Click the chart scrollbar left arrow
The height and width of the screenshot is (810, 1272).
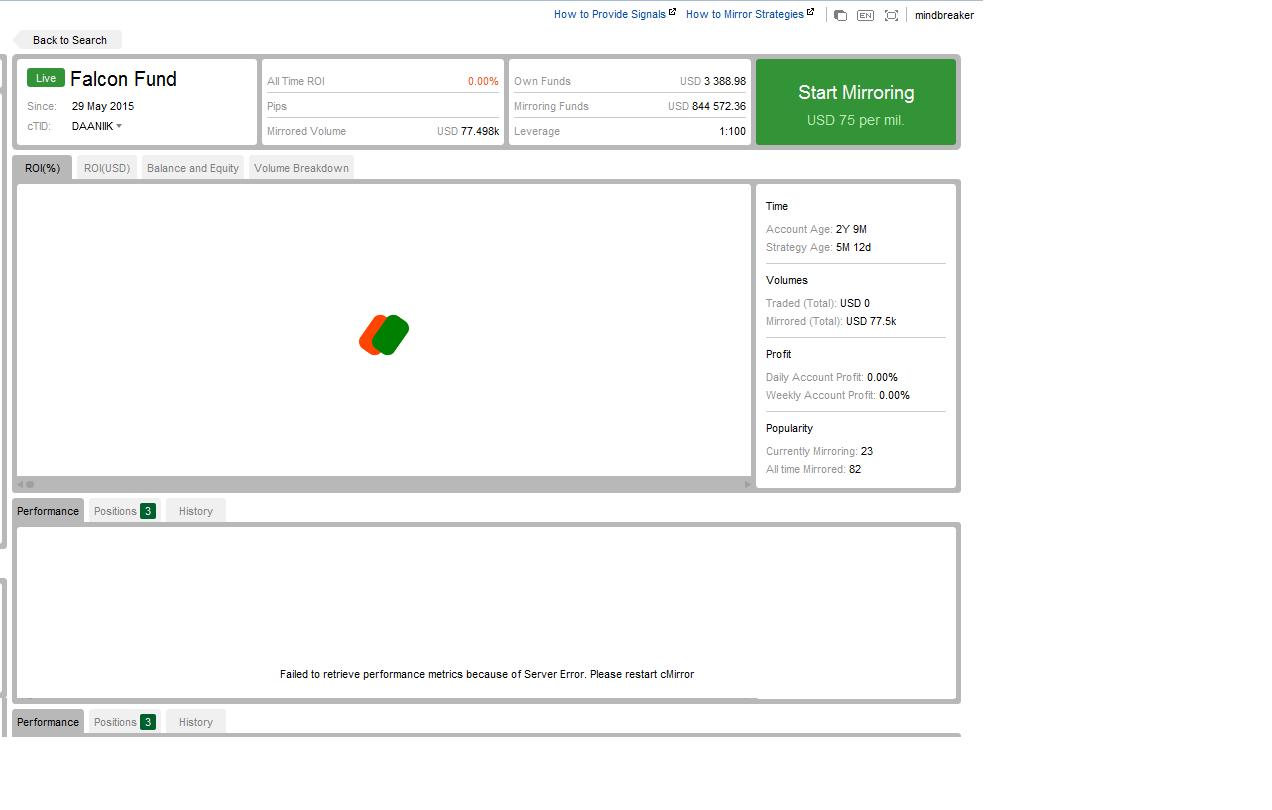21,484
